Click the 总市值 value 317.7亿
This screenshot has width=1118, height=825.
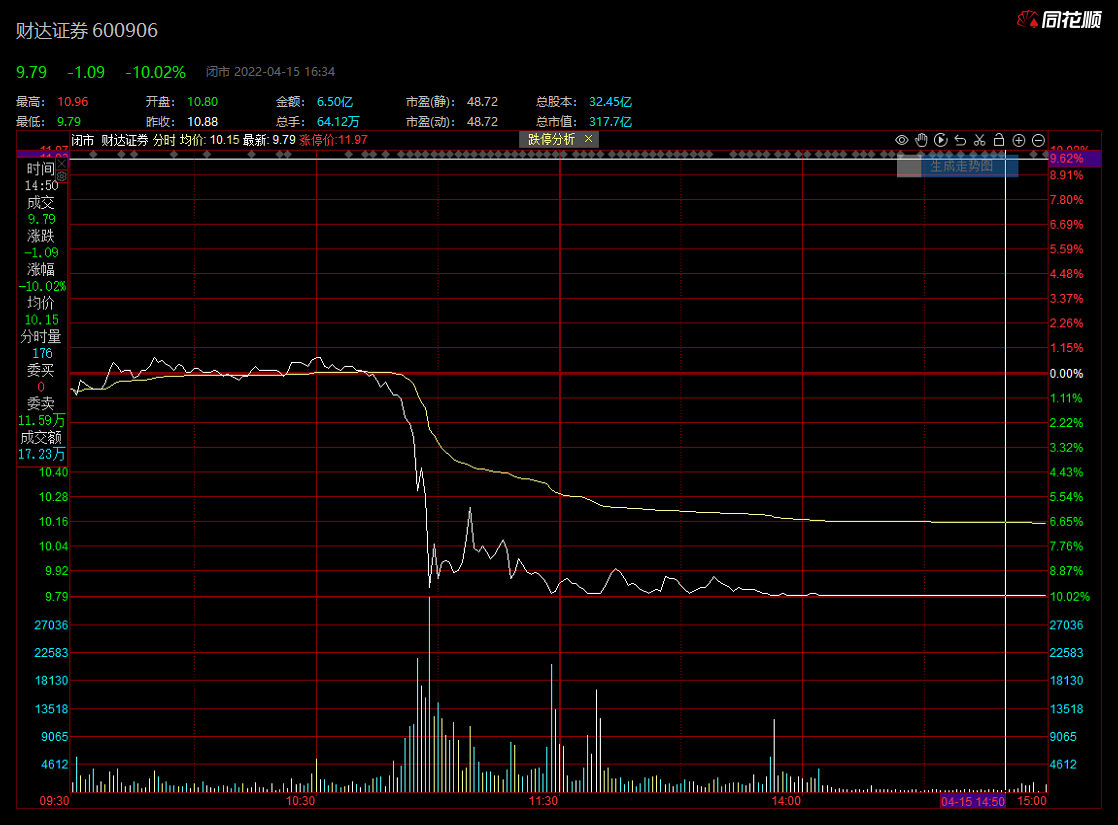point(610,122)
